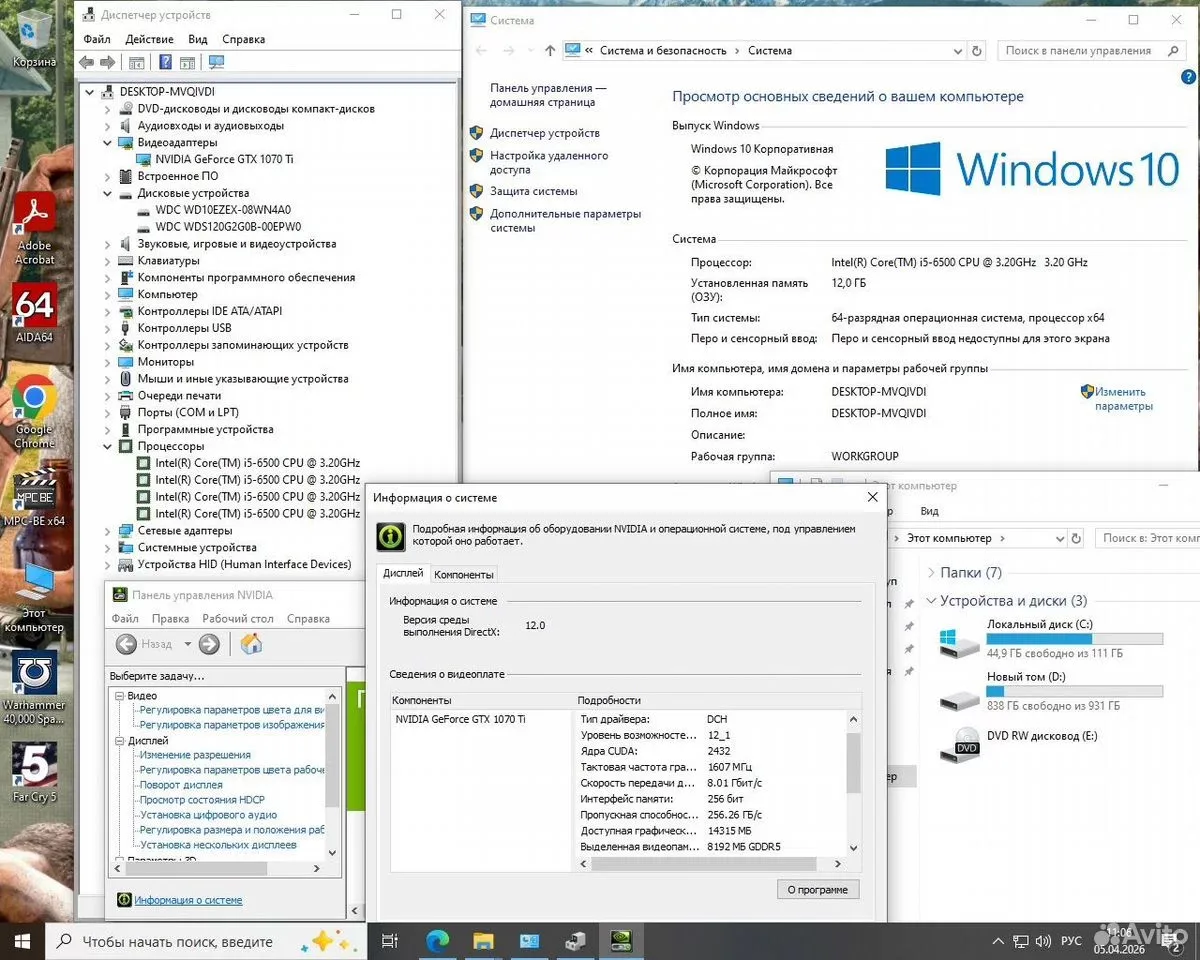The image size is (1200, 960).
Task: Open Дополнительные параметры системы link
Action: pyautogui.click(x=565, y=220)
